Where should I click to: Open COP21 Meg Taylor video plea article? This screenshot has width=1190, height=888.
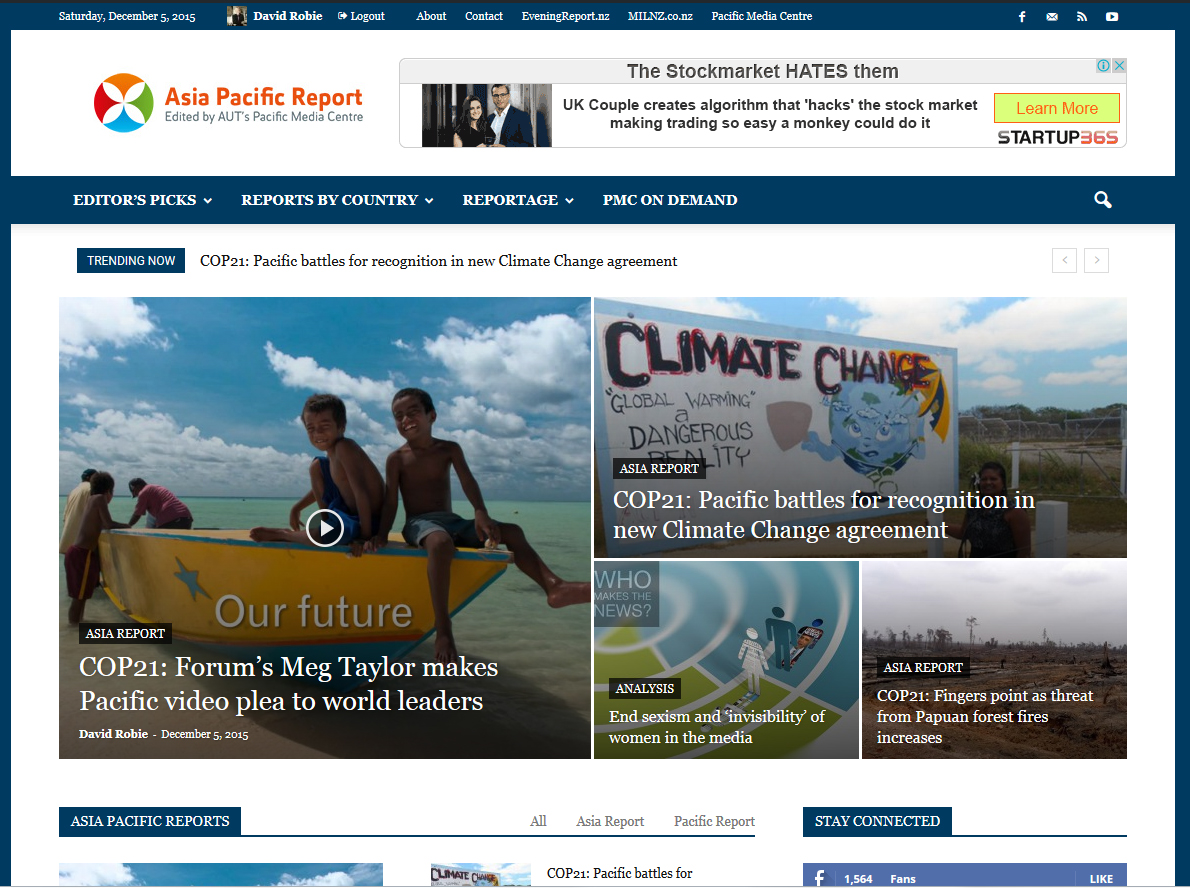pyautogui.click(x=288, y=684)
